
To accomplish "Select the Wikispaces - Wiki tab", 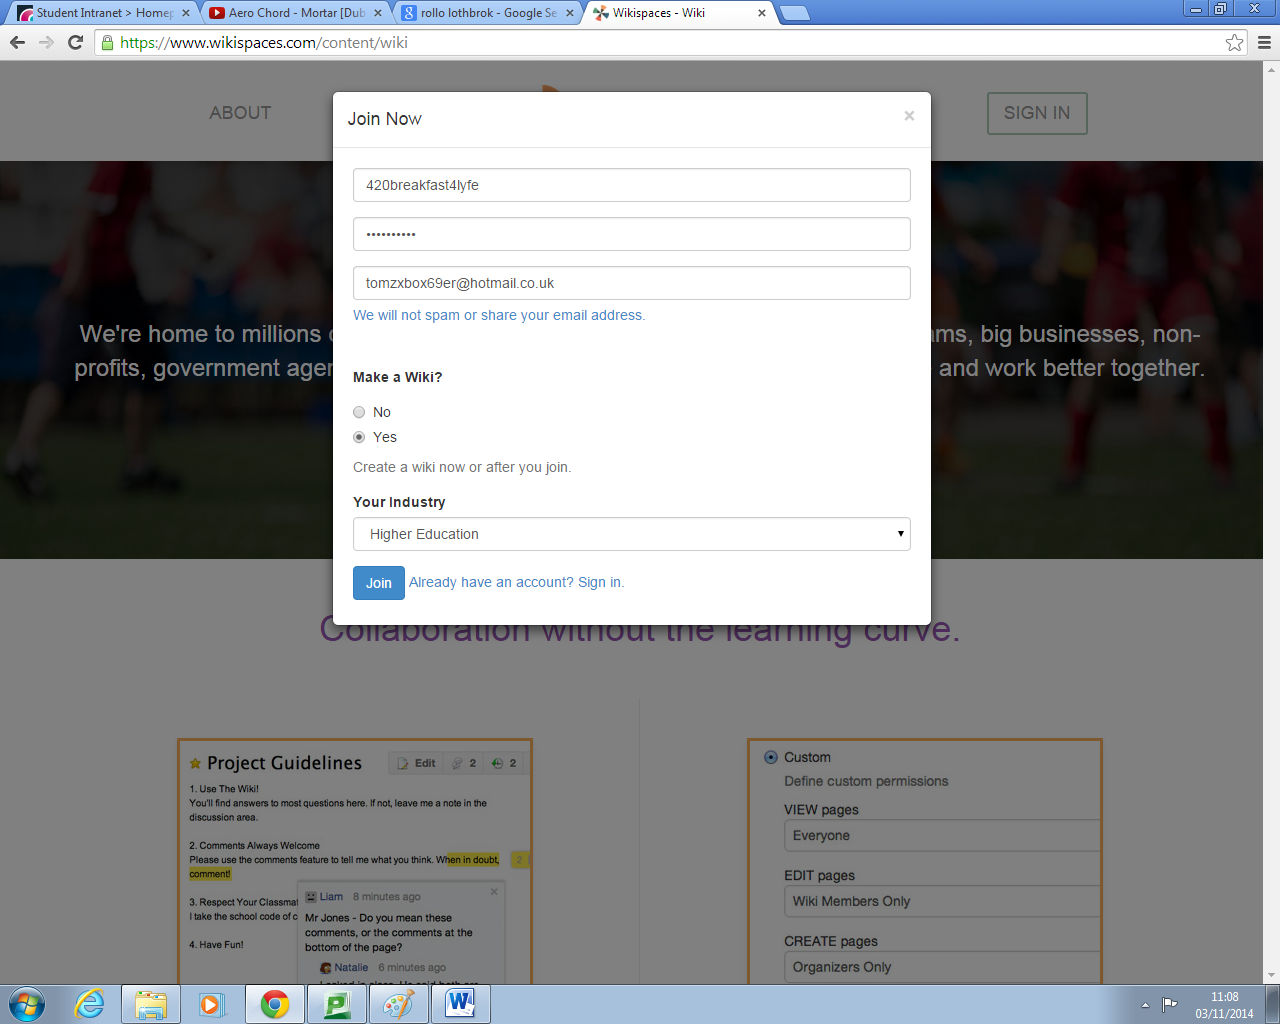I will point(680,13).
